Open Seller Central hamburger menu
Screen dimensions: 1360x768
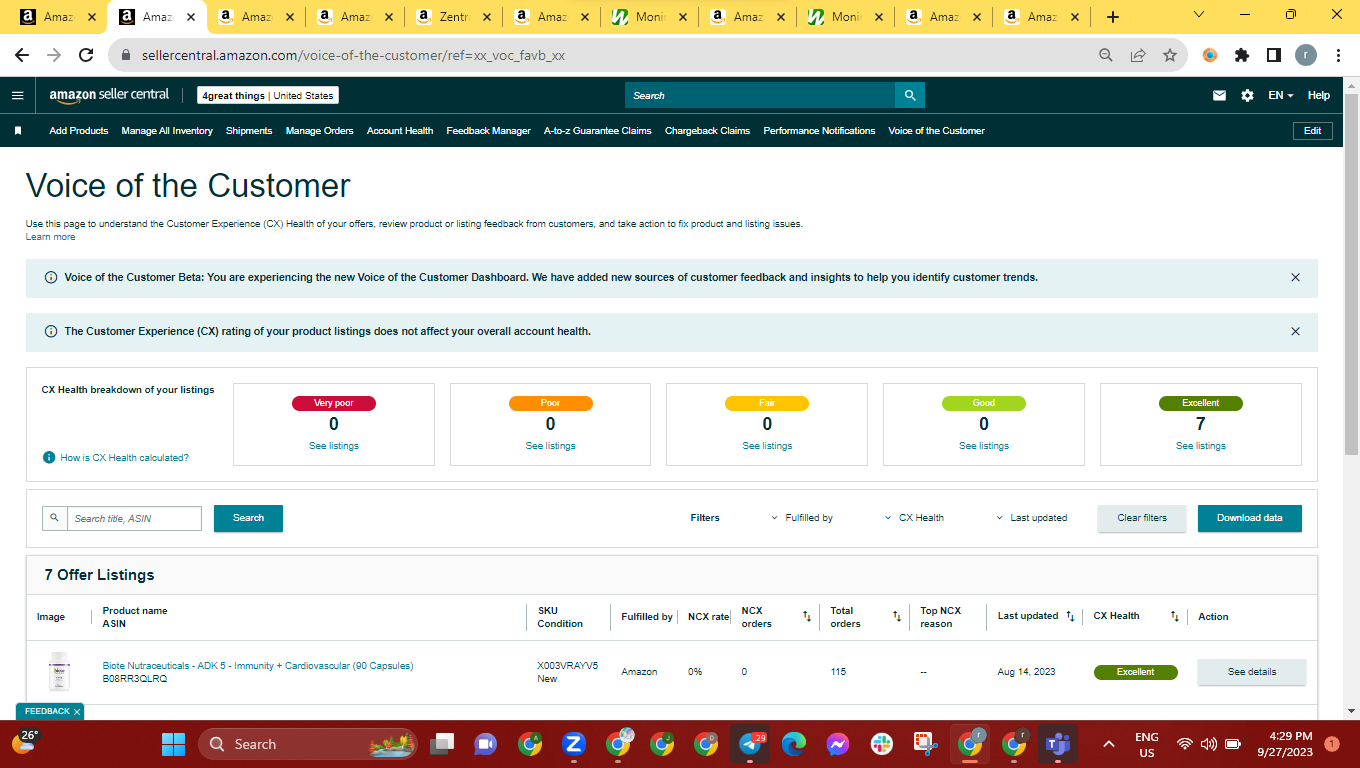click(17, 95)
